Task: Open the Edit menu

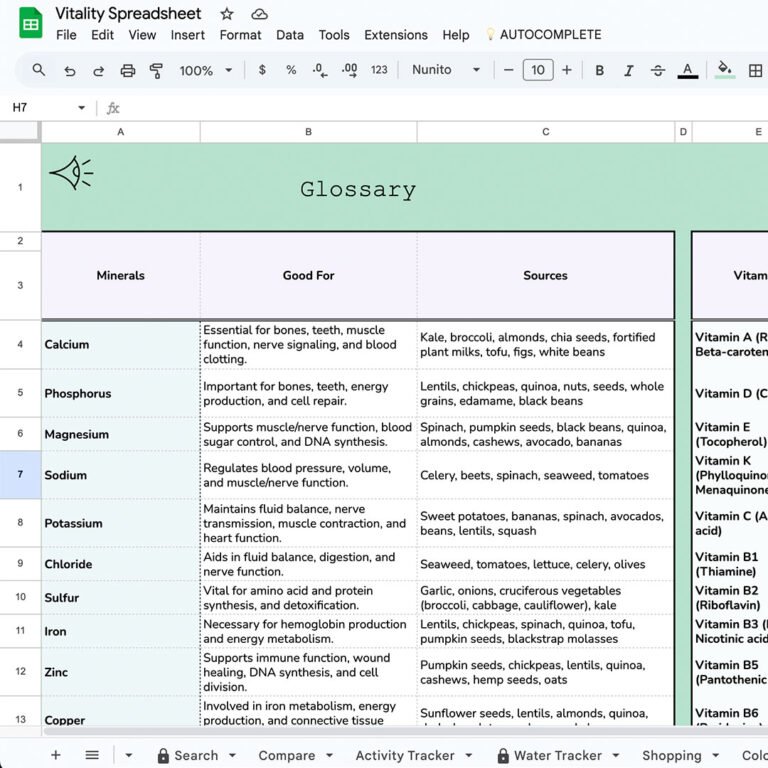Action: (102, 35)
